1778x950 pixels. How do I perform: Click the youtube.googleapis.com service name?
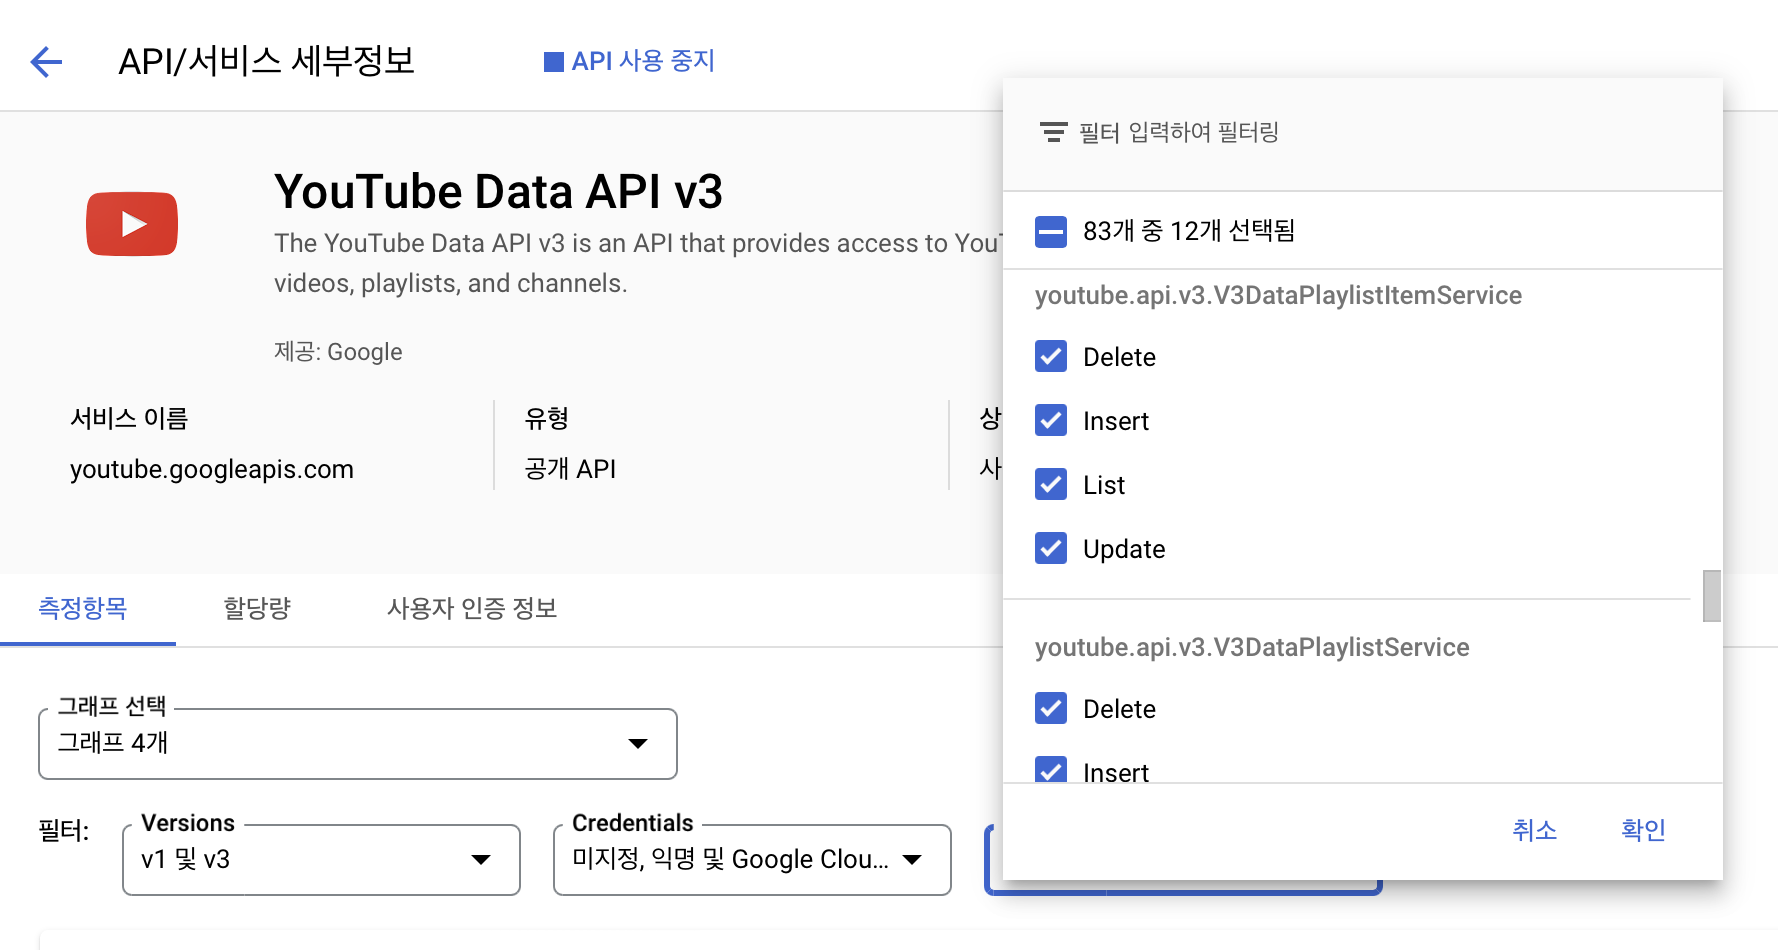coord(212,469)
